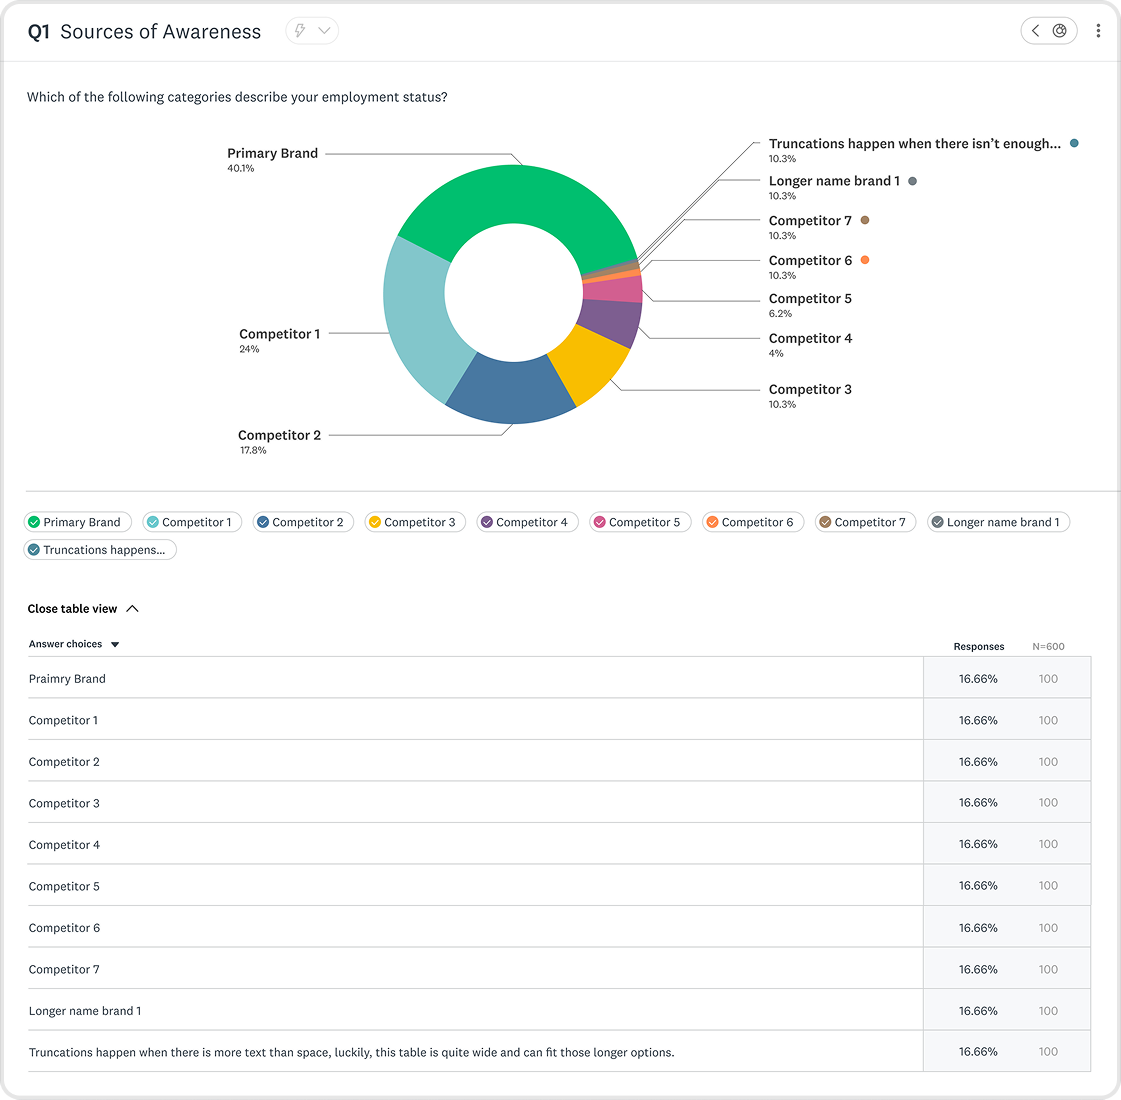Click the lightning bolt icon beside the title
Image resolution: width=1121 pixels, height=1100 pixels.
pos(300,31)
